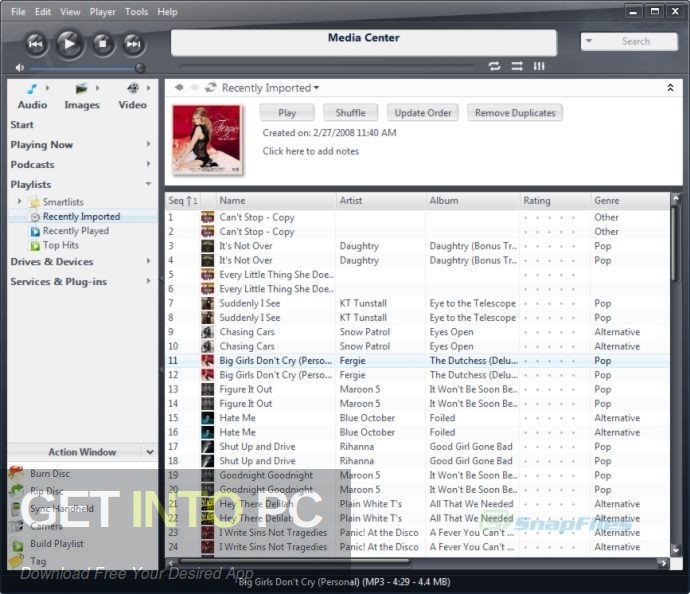Click the Search input field
This screenshot has width=690, height=594.
pos(636,41)
